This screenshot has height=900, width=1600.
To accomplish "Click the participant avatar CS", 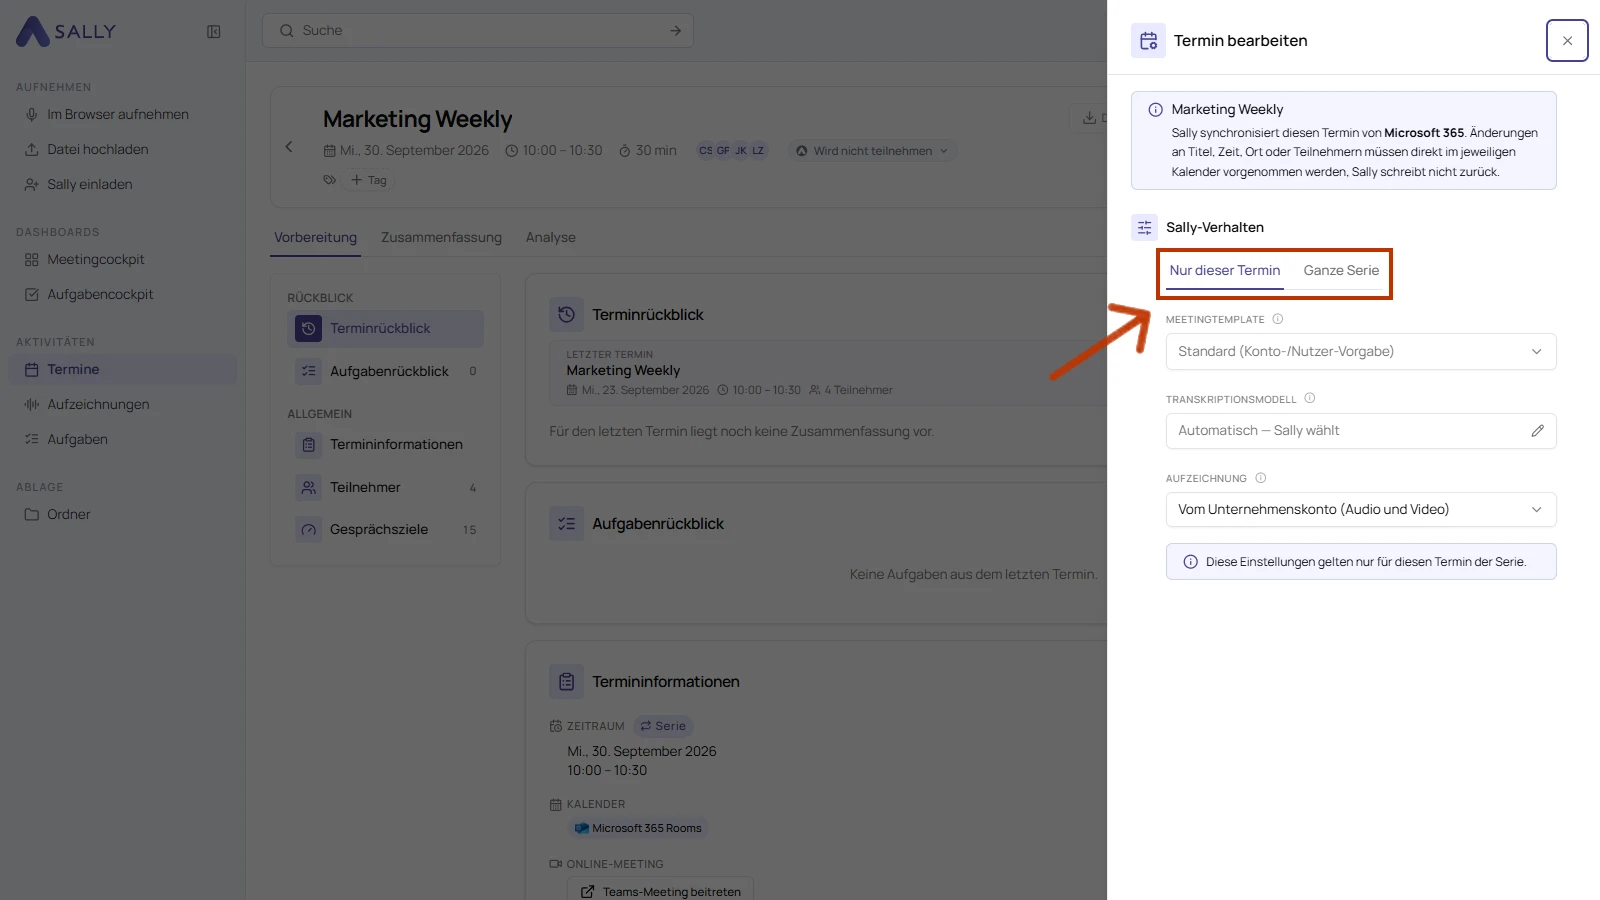I will click(x=706, y=151).
